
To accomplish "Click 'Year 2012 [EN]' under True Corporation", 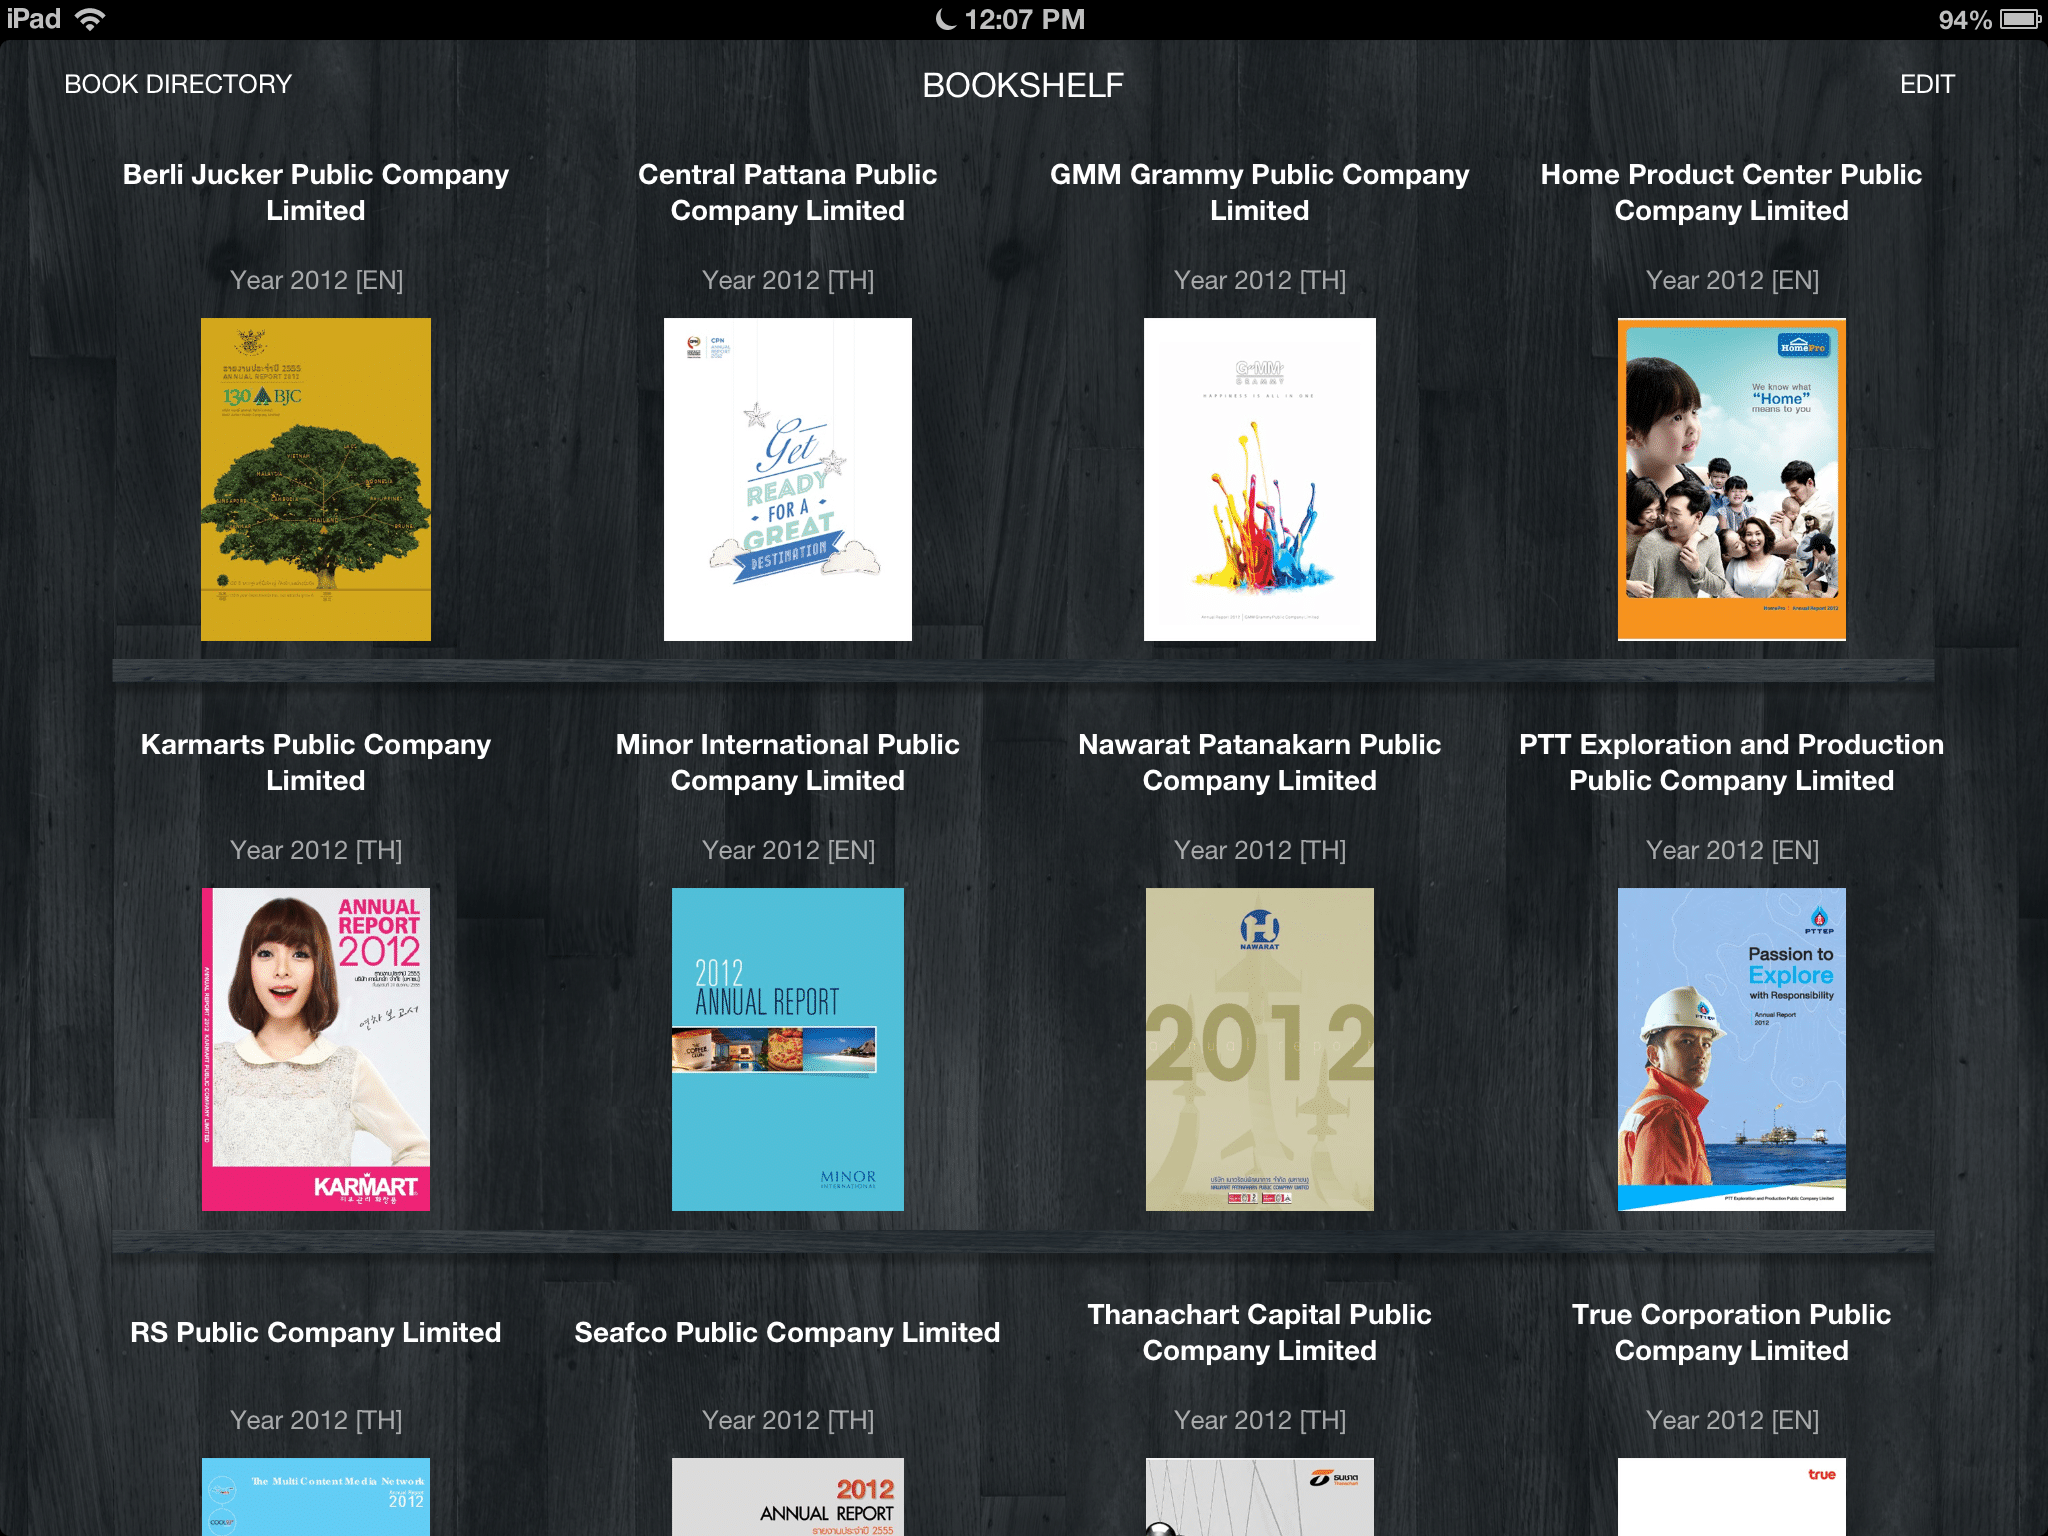I will (x=1732, y=1420).
